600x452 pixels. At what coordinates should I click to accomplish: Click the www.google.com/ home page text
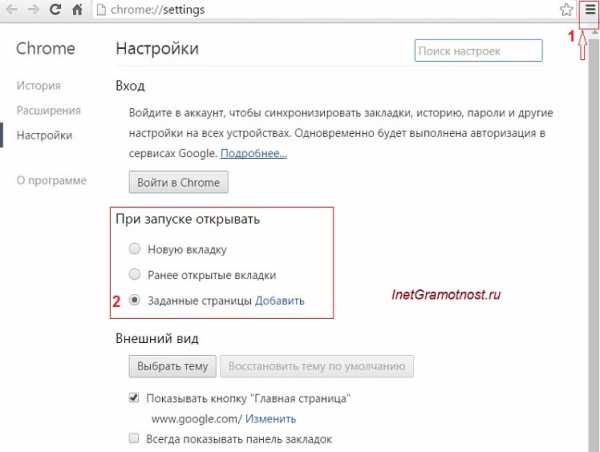197,419
